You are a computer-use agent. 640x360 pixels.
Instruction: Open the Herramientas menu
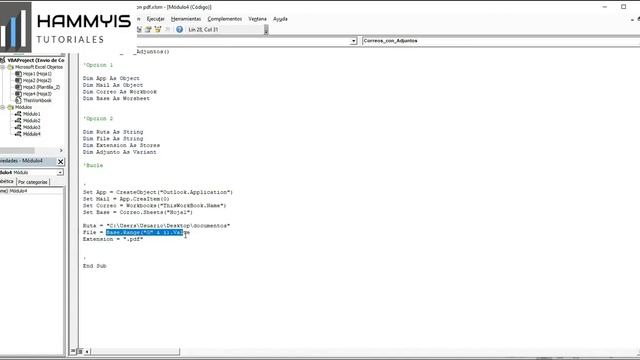186,19
